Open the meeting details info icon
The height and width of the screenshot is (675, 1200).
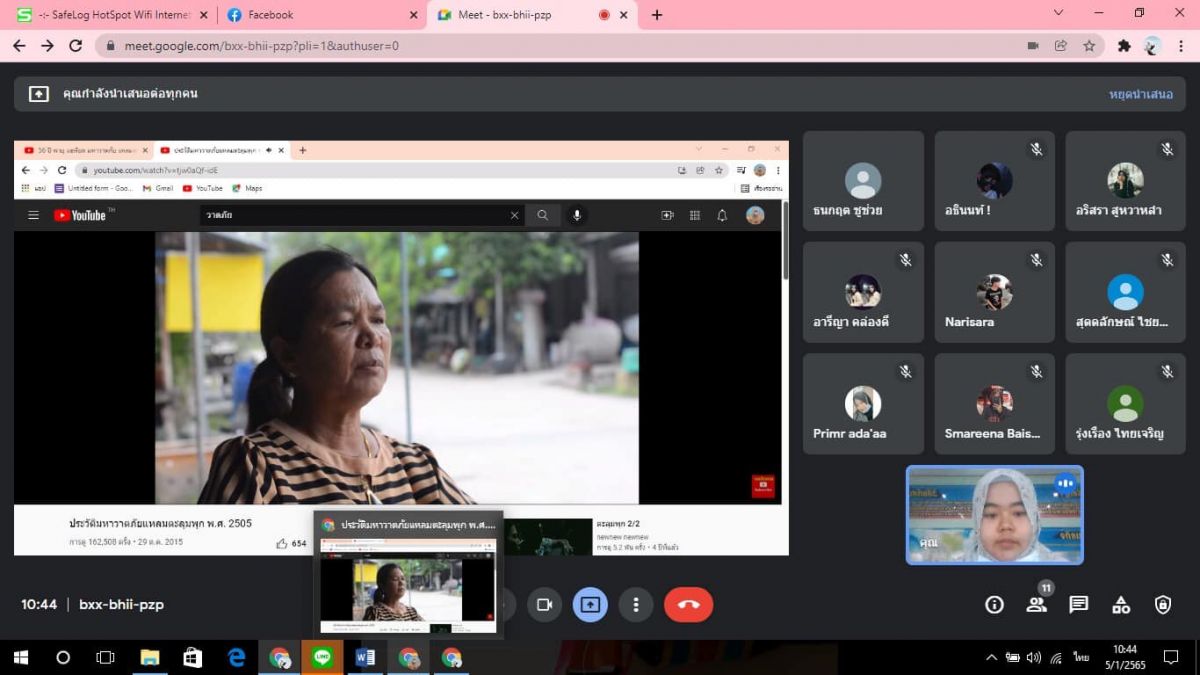click(x=994, y=604)
